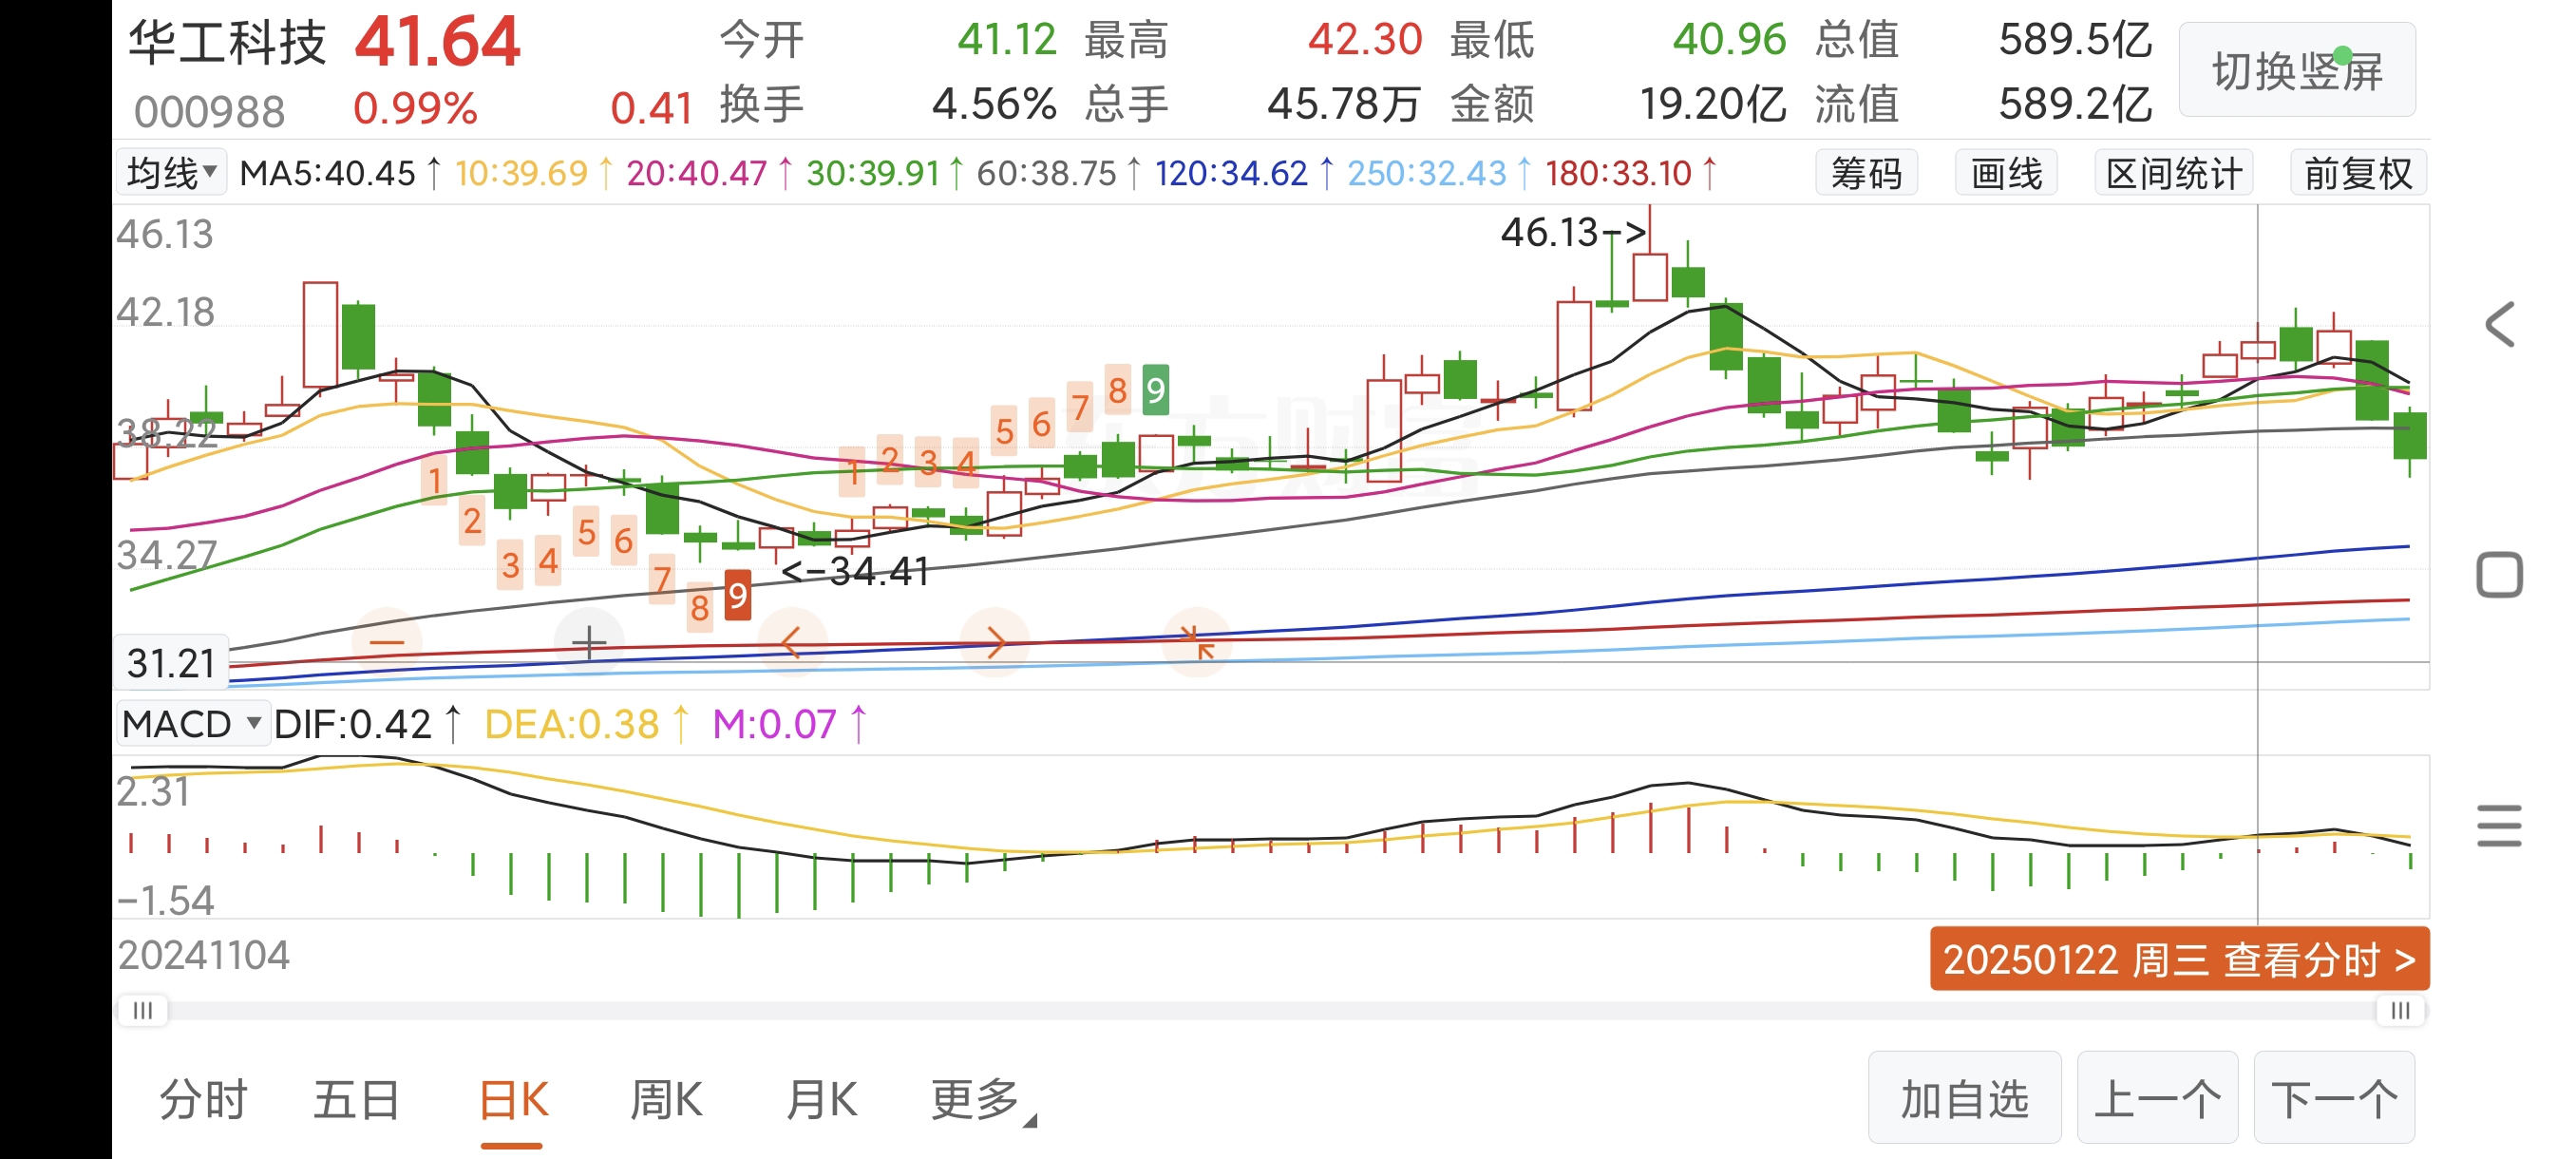The image size is (2576, 1159).
Task: Open the 筹码 chip distribution view
Action: 1866,173
